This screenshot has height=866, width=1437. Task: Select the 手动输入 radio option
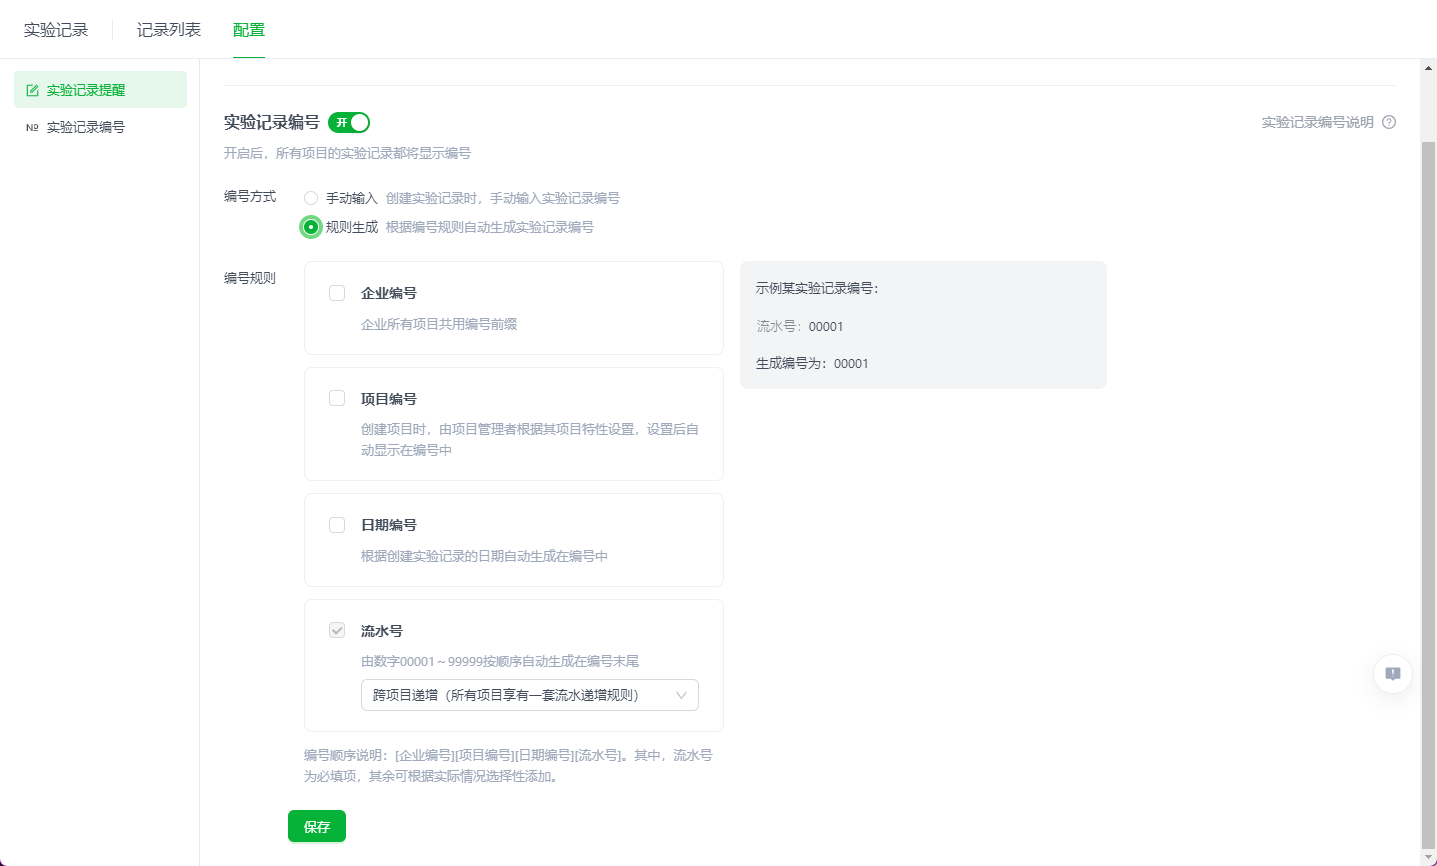click(310, 197)
